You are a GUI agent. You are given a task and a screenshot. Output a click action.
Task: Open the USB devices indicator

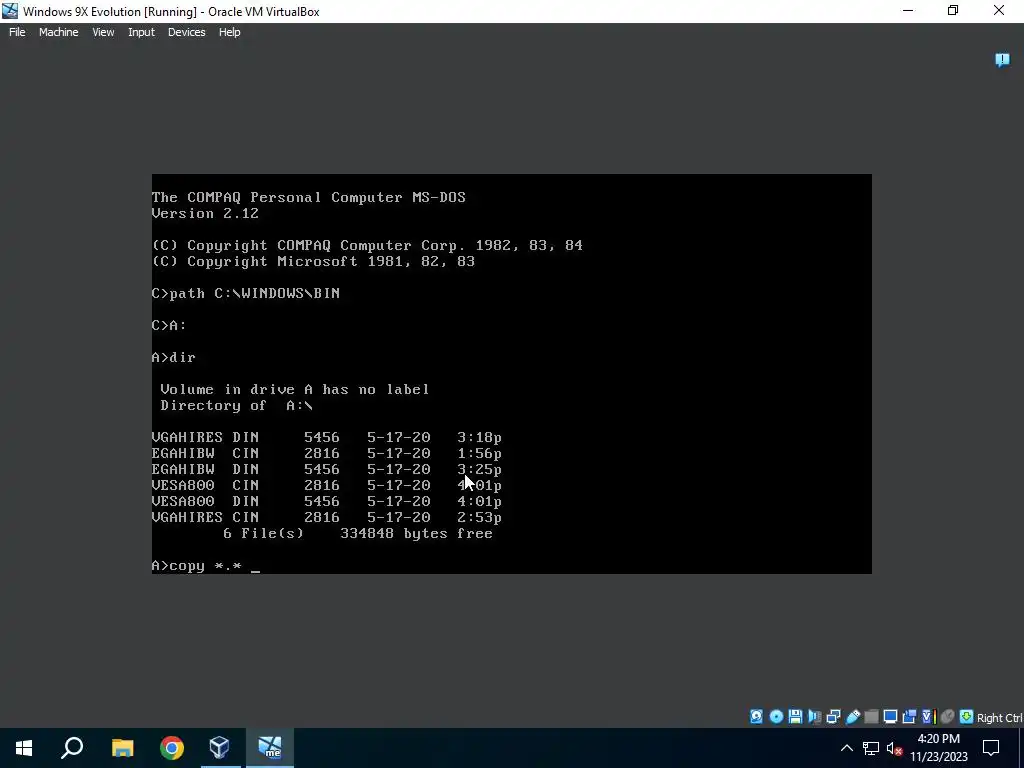tap(852, 716)
